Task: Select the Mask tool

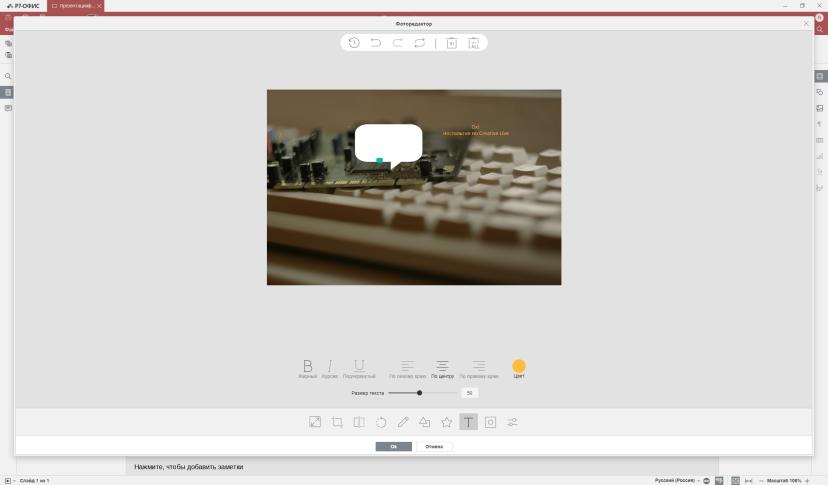Action: coord(491,422)
